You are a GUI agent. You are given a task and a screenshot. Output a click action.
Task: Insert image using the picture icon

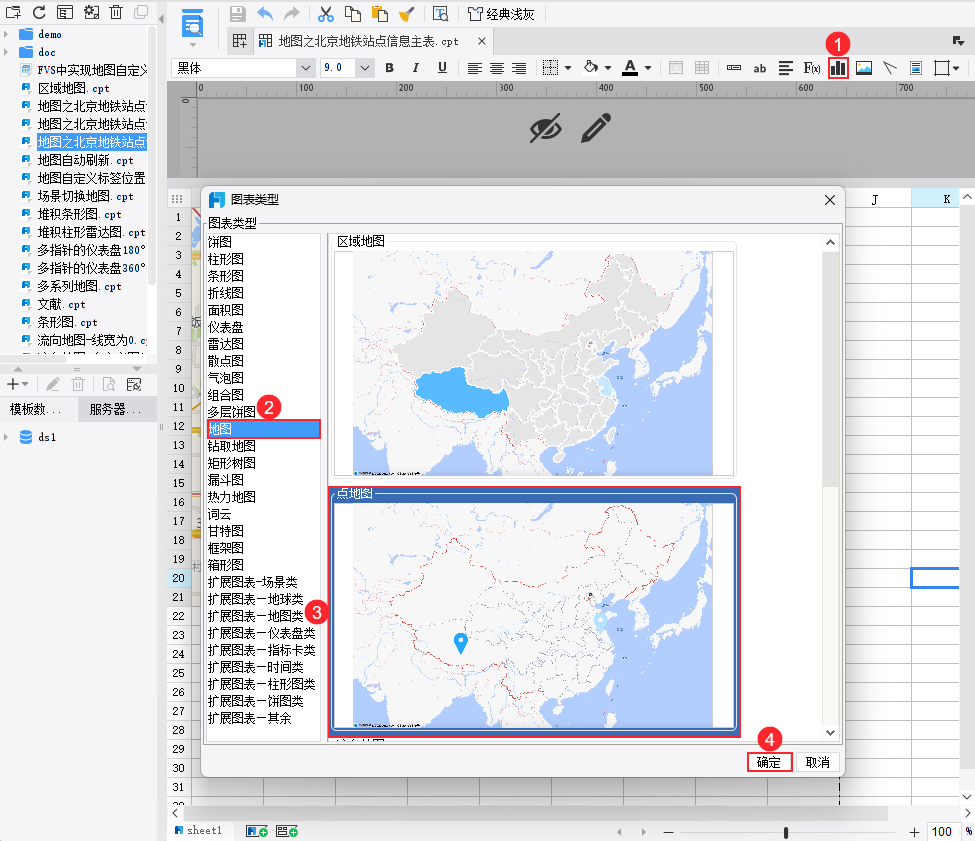864,68
